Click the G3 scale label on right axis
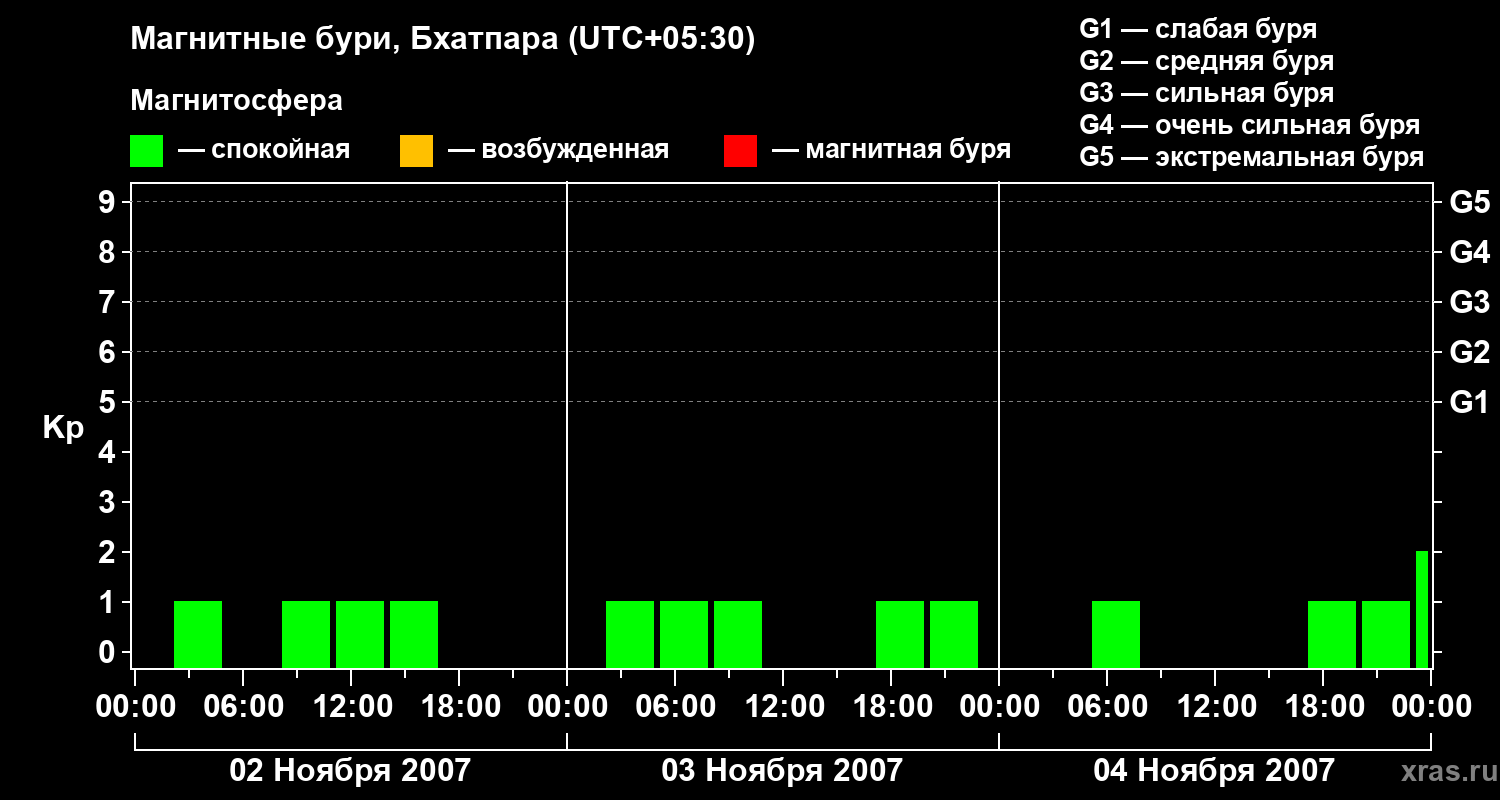The height and width of the screenshot is (800, 1500). (x=1470, y=302)
